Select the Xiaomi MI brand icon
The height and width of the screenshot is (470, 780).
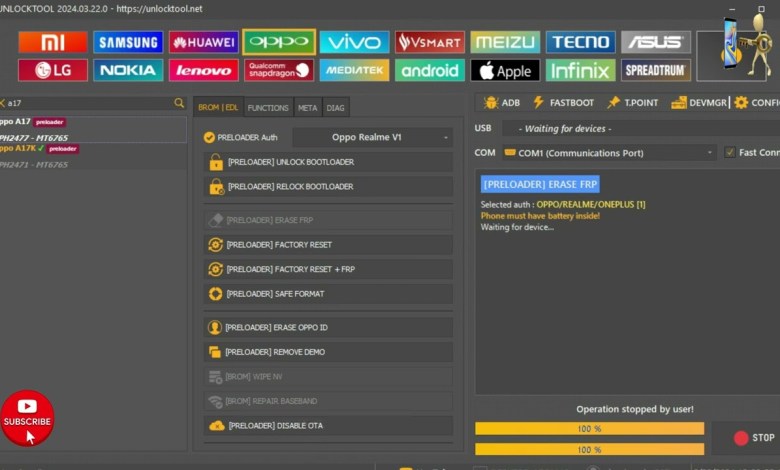pyautogui.click(x=53, y=42)
